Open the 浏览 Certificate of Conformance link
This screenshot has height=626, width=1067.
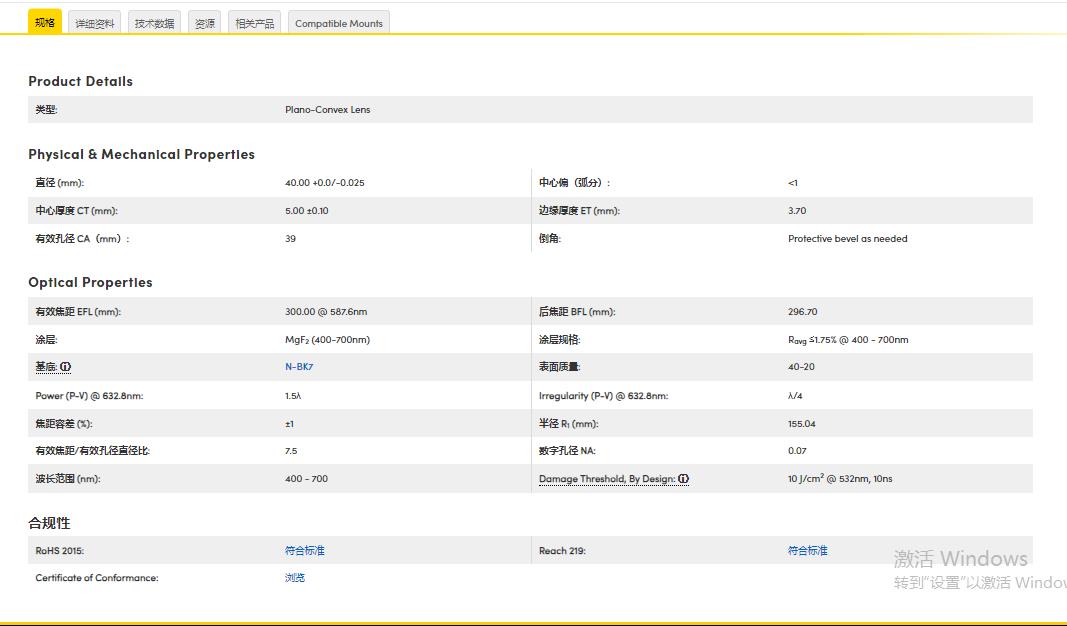point(295,578)
